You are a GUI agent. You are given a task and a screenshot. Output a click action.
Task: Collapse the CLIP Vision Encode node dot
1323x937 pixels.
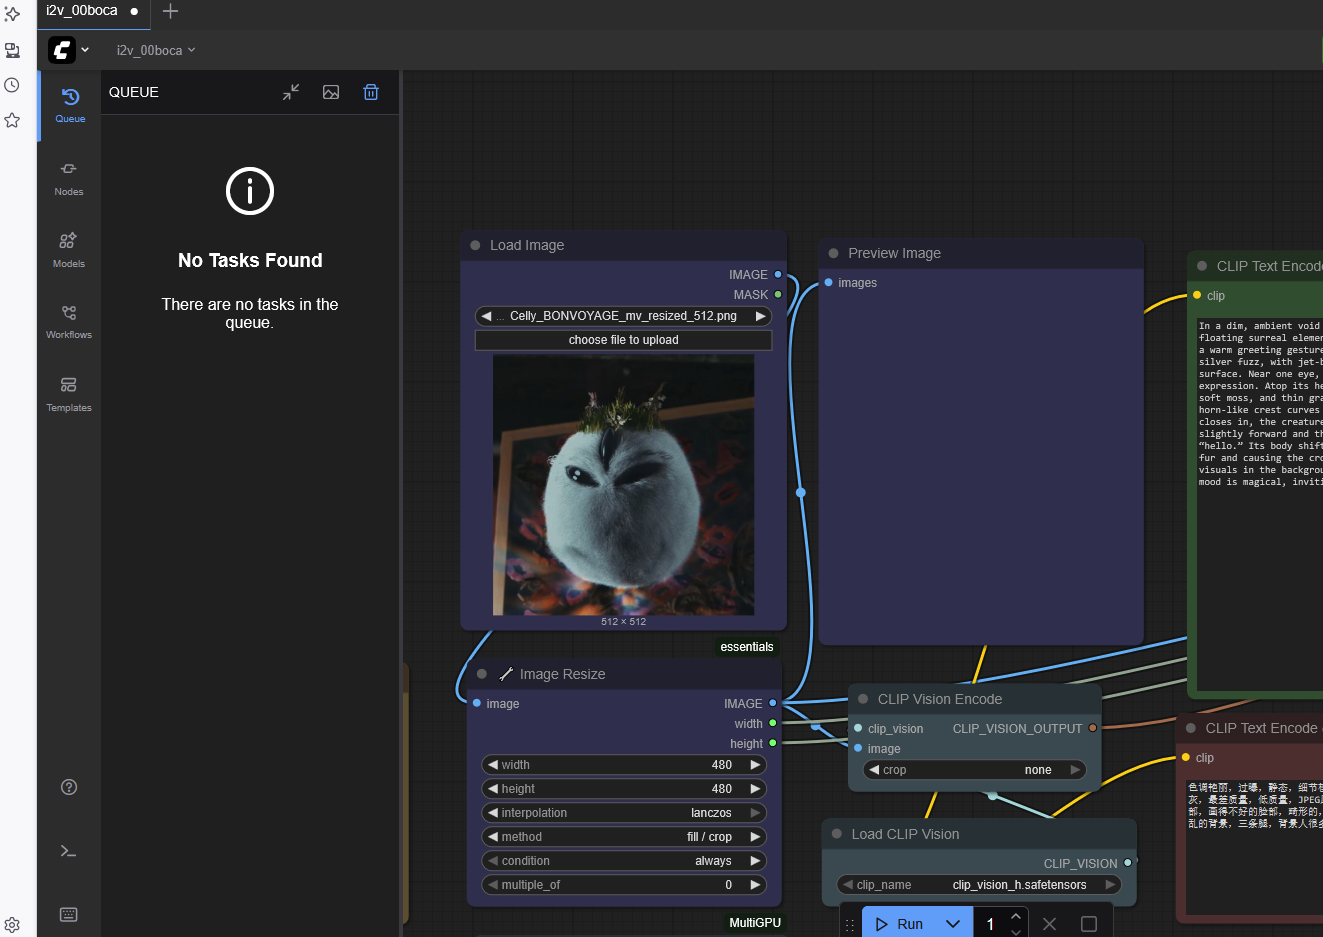[x=863, y=699]
